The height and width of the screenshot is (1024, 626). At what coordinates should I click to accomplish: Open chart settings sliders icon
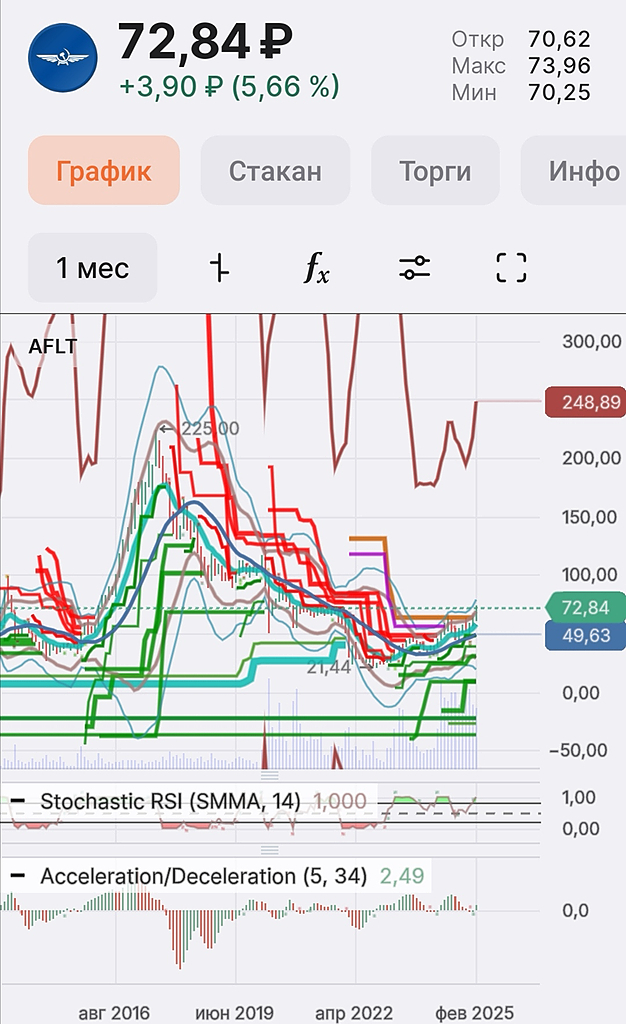[x=415, y=268]
